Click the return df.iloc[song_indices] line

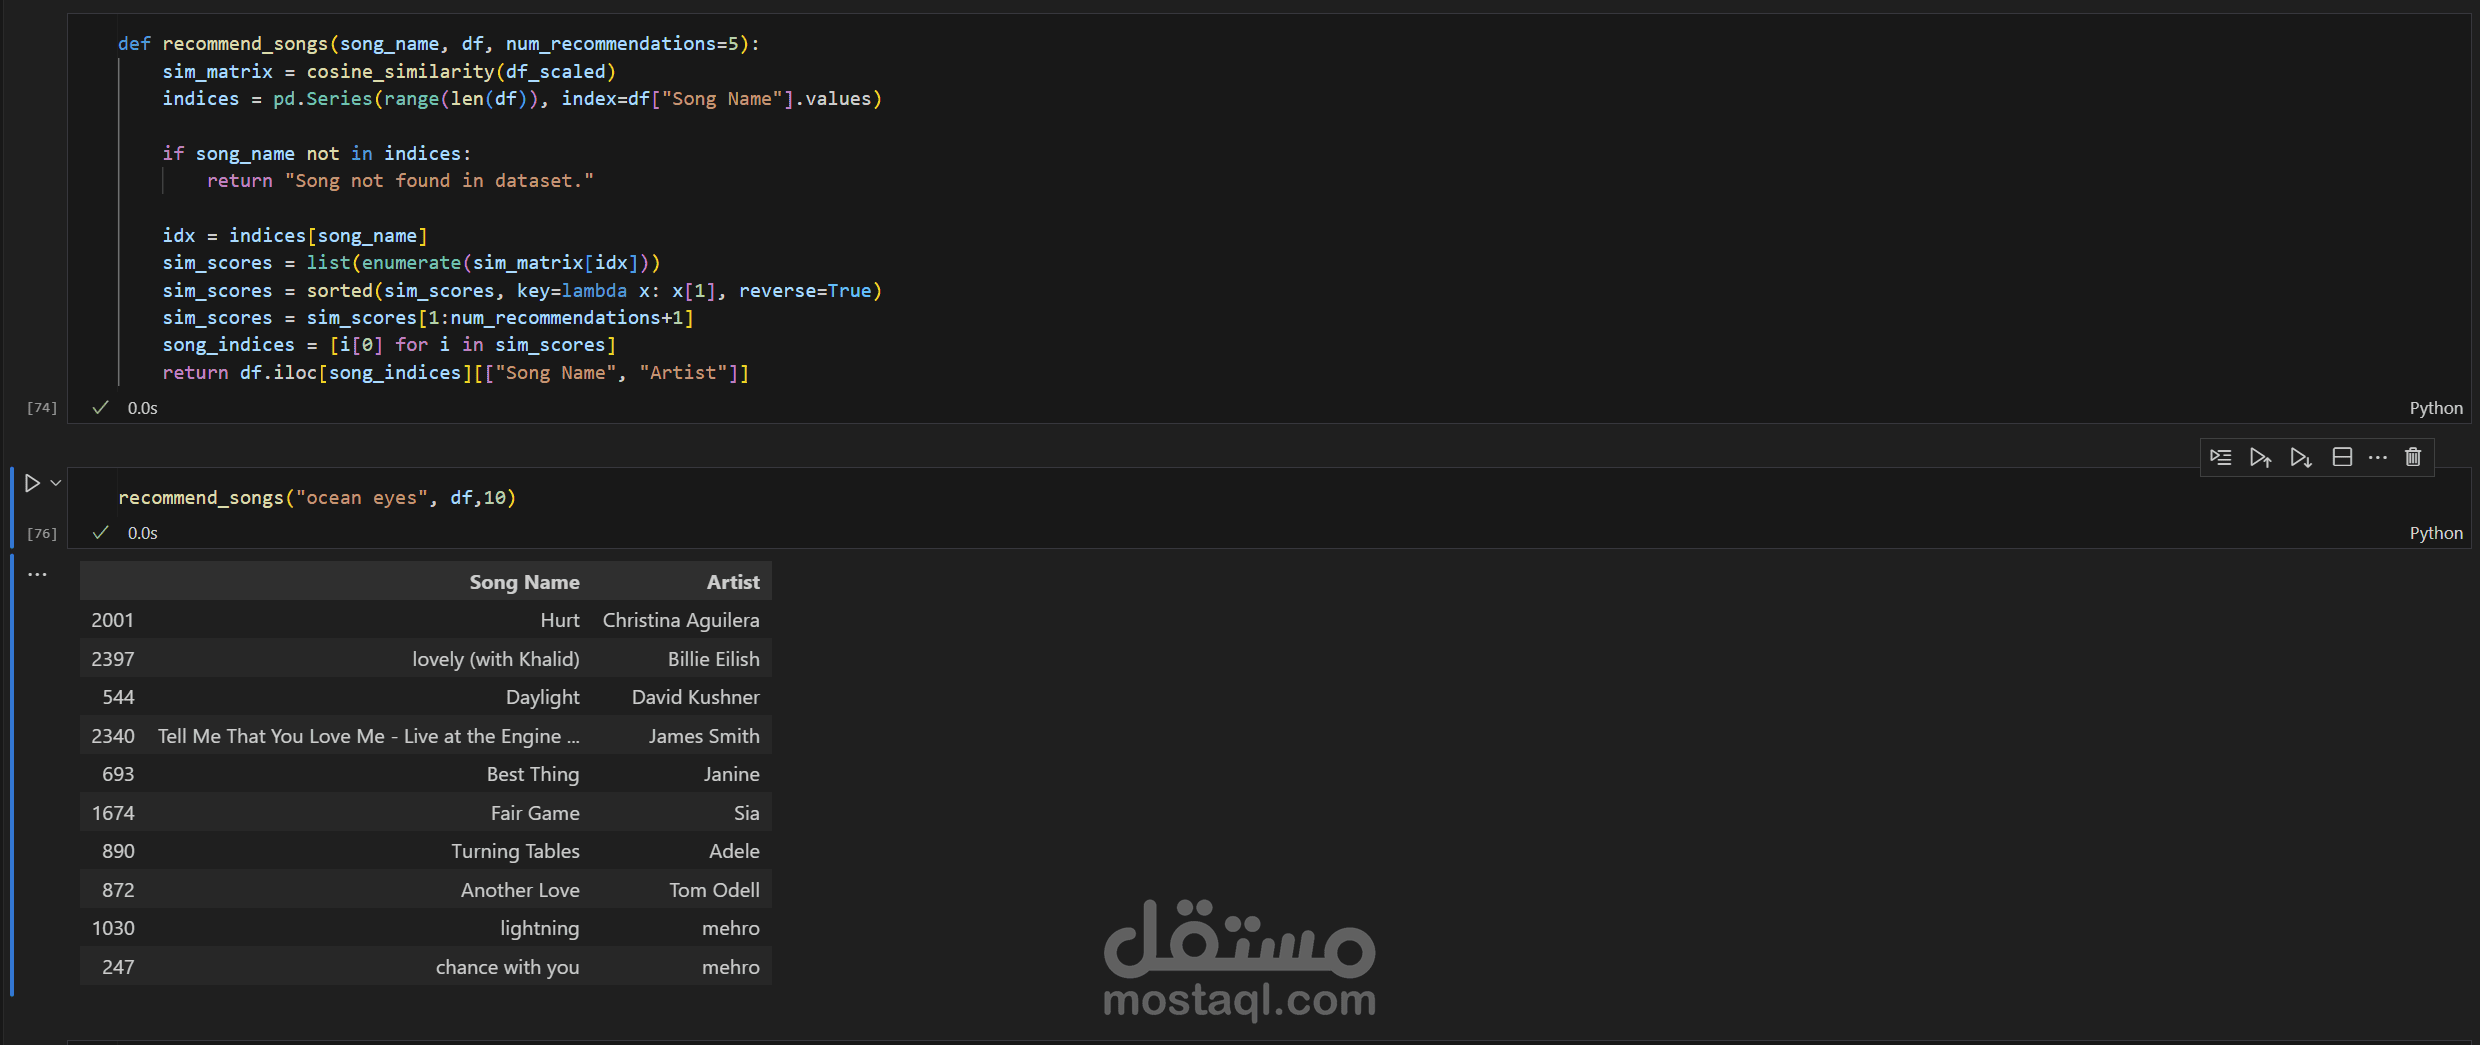pyautogui.click(x=456, y=372)
